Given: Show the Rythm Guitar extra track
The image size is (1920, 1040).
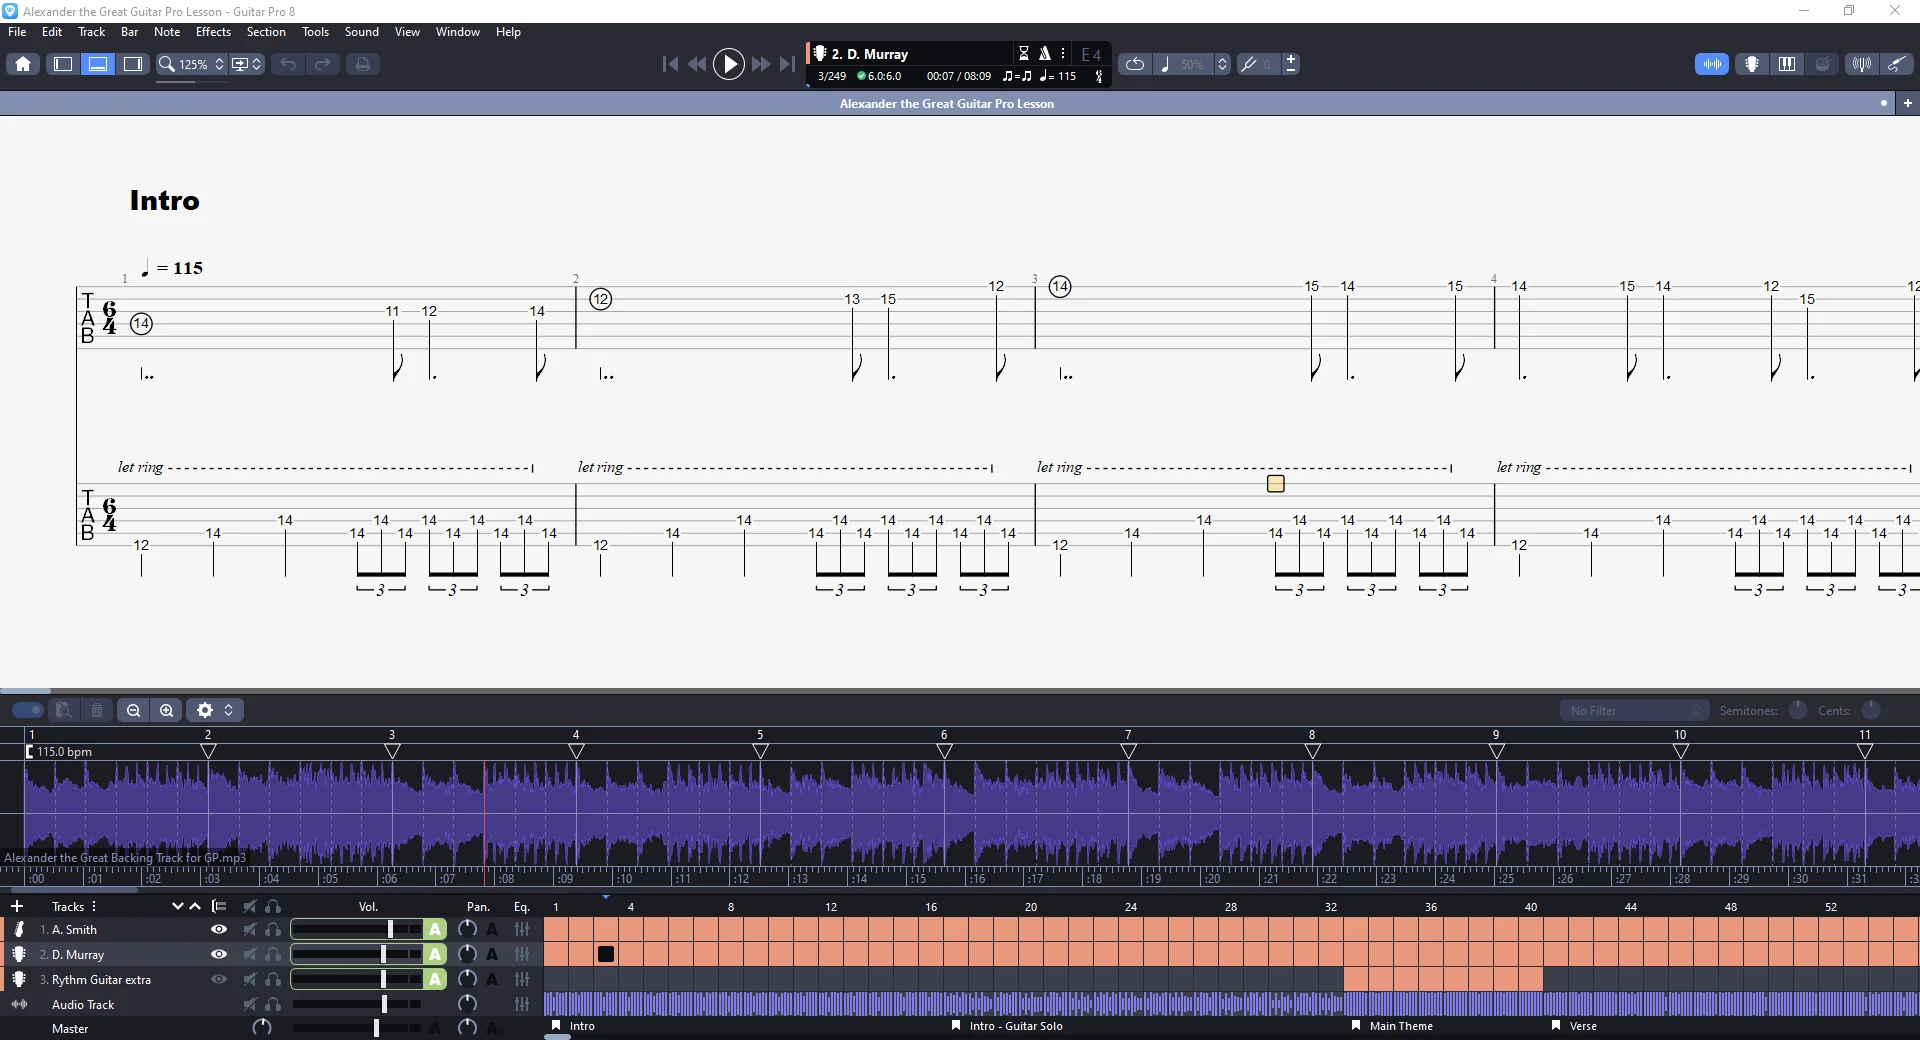Looking at the screenshot, I should [x=219, y=979].
